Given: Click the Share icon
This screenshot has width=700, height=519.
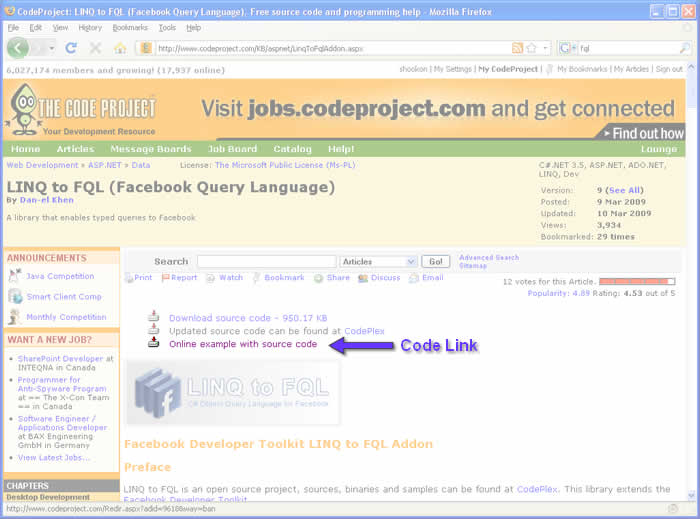Looking at the screenshot, I should 318,278.
